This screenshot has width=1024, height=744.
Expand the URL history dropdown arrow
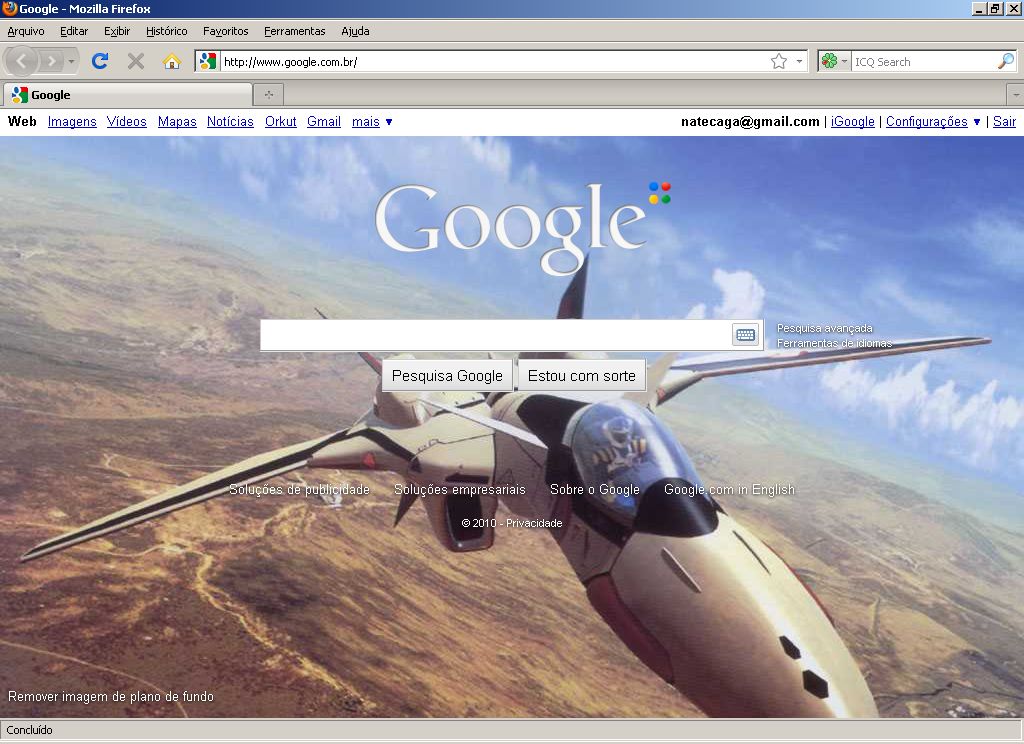pyautogui.click(x=799, y=62)
